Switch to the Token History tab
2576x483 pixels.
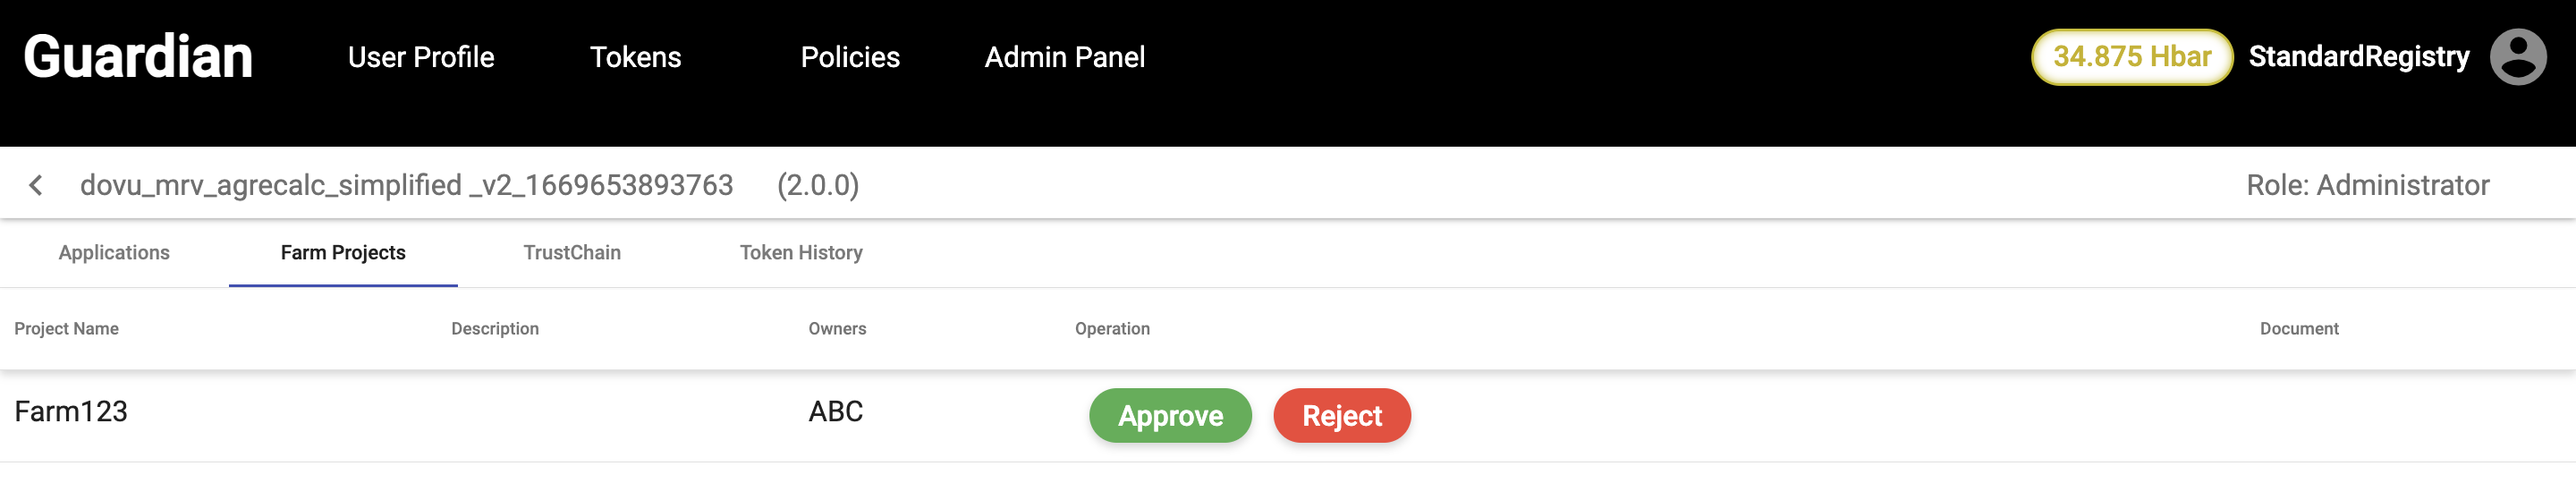pos(801,253)
